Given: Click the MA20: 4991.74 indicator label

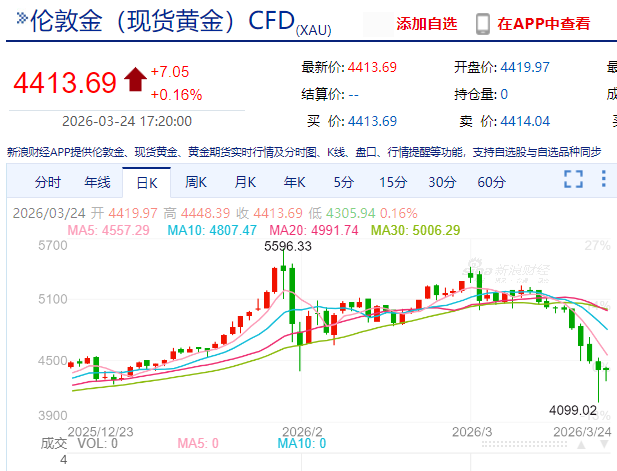Looking at the screenshot, I should tap(314, 230).
